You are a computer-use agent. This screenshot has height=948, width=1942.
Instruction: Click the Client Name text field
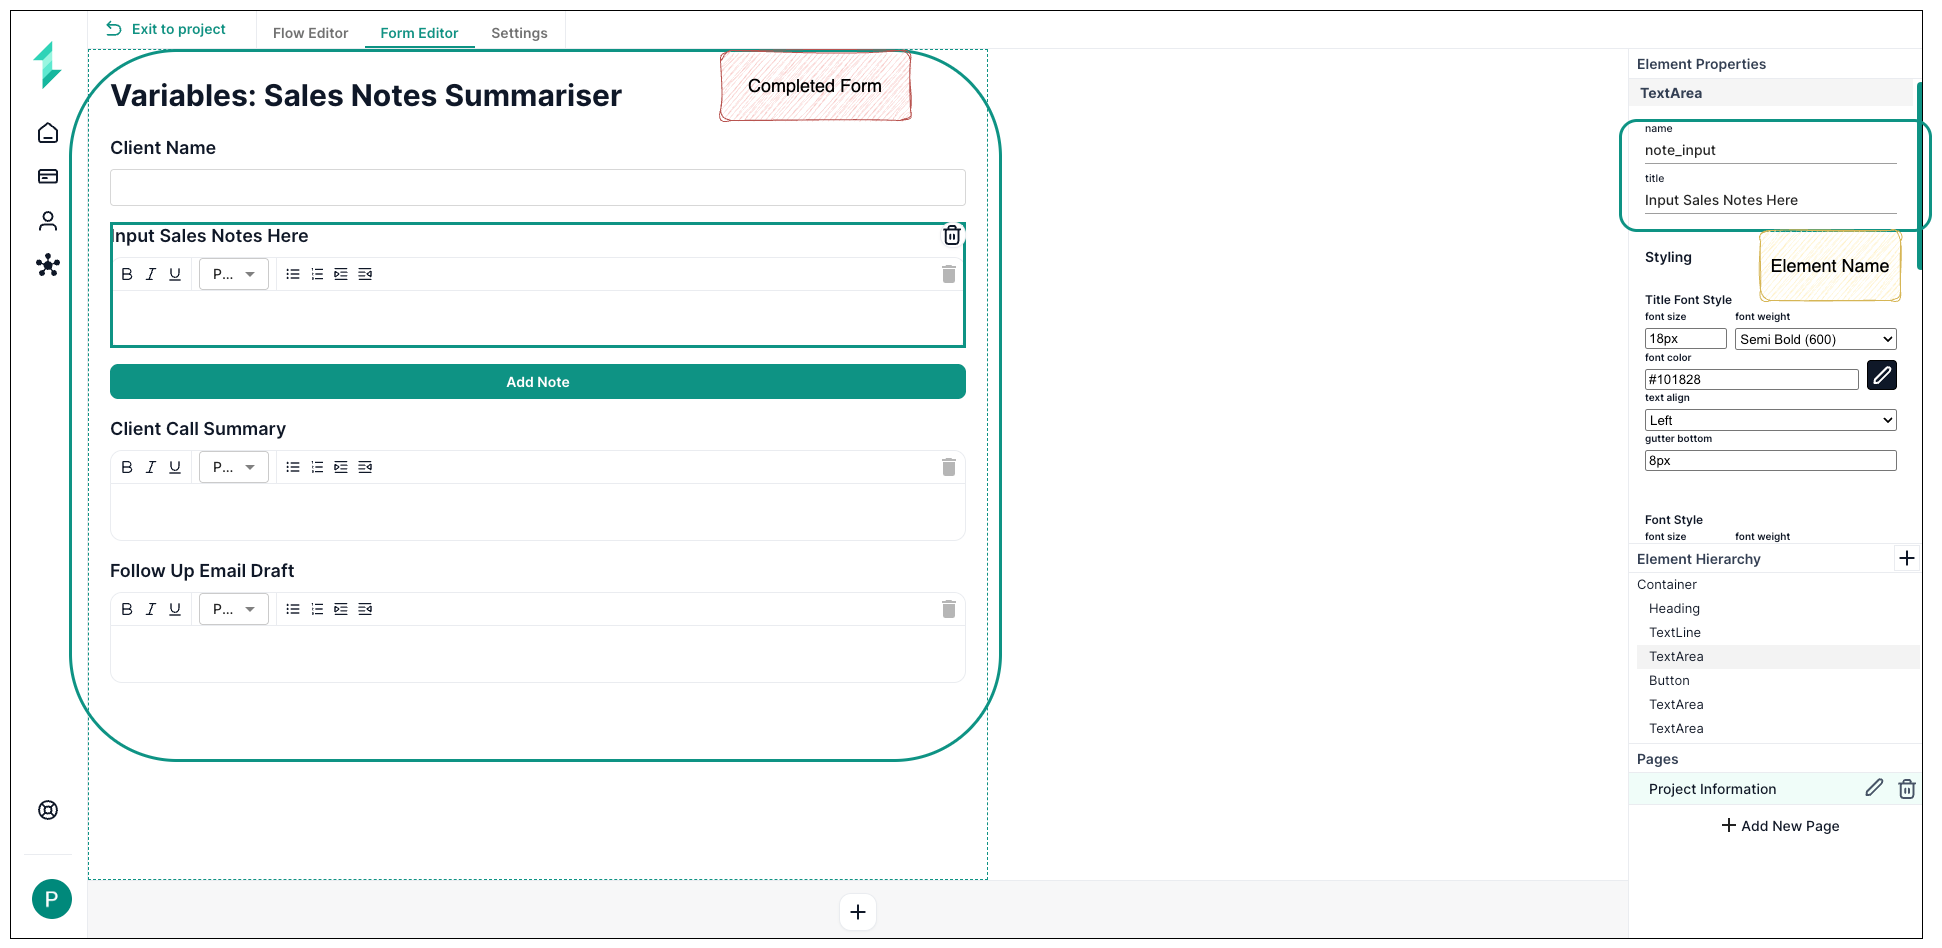(538, 187)
